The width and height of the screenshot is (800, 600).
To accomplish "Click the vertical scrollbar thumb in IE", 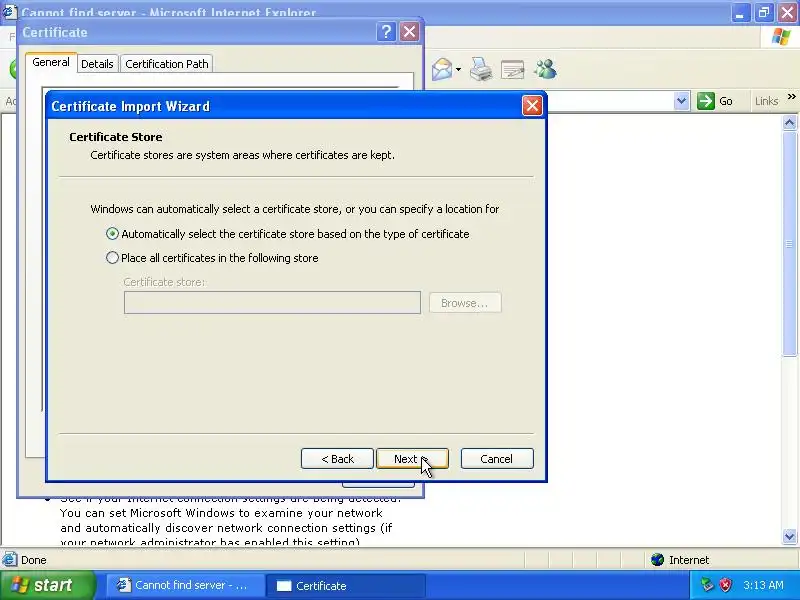I will pos(789,243).
